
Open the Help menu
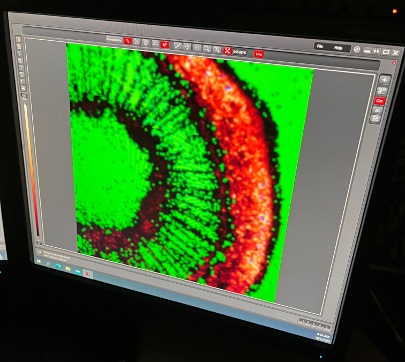(x=338, y=48)
